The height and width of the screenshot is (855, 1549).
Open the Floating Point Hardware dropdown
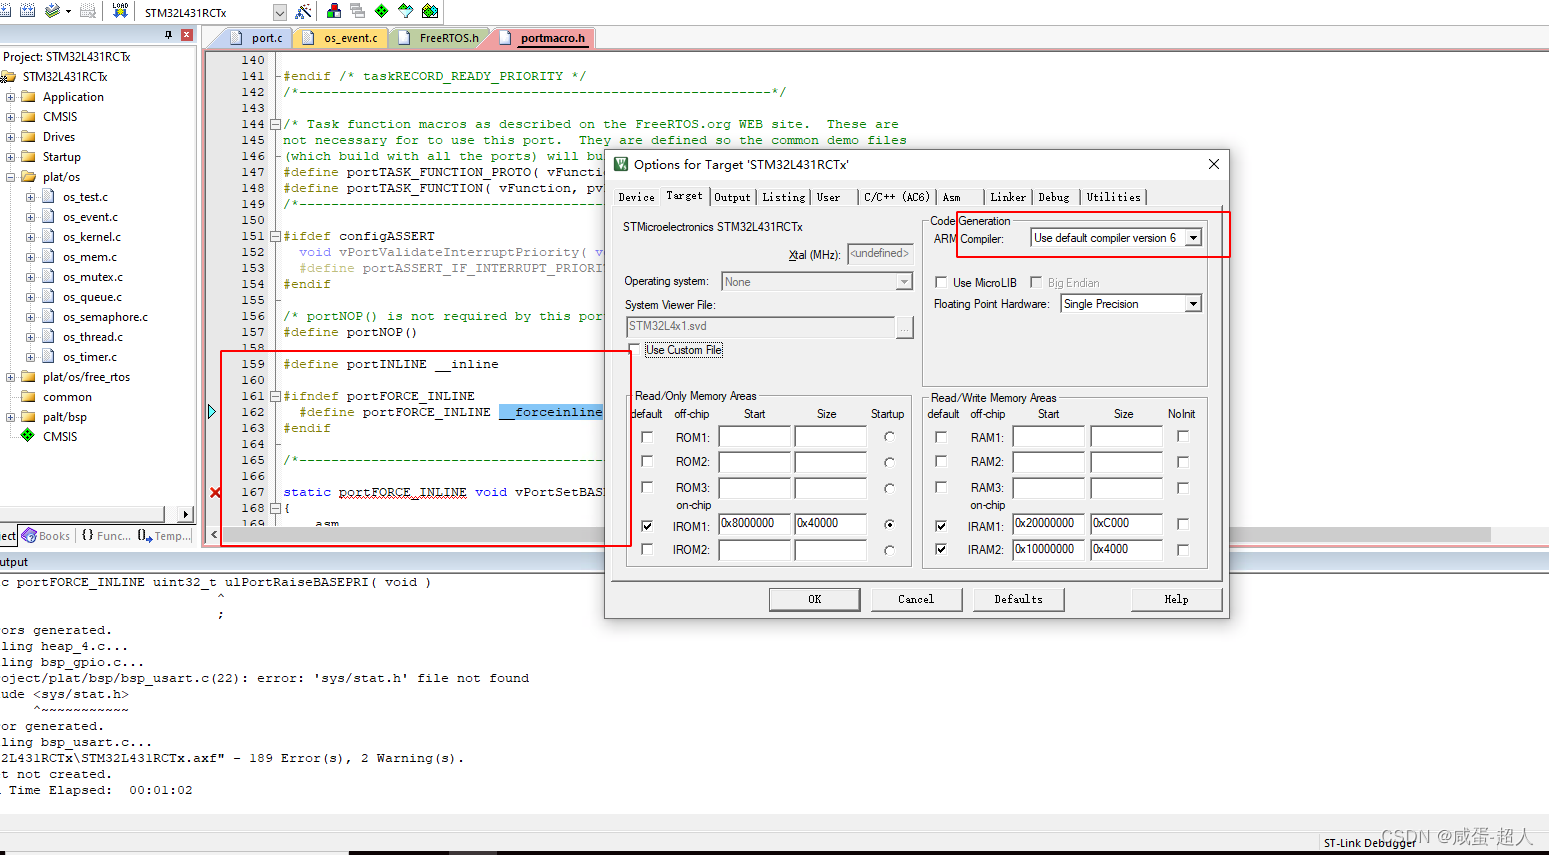click(1193, 304)
